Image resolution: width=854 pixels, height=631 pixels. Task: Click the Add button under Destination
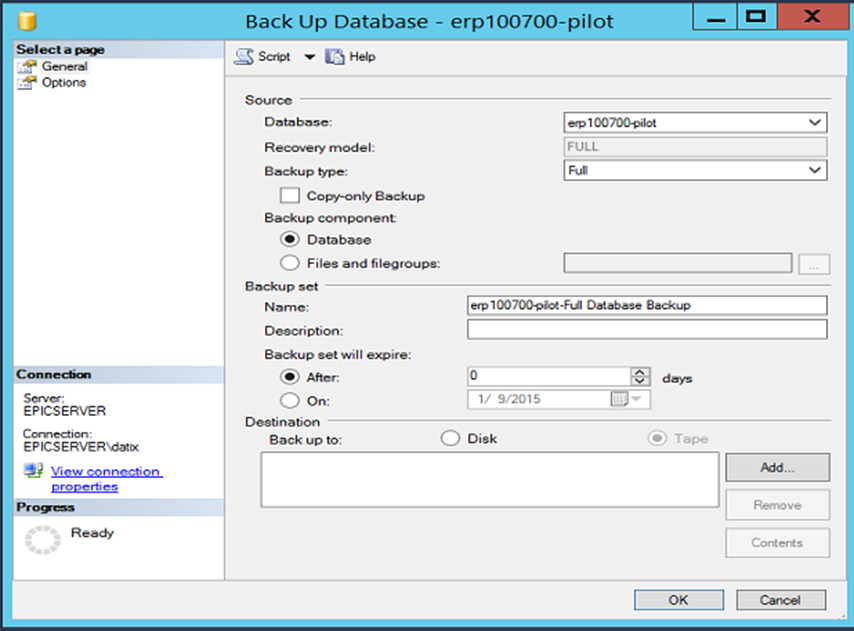778,467
